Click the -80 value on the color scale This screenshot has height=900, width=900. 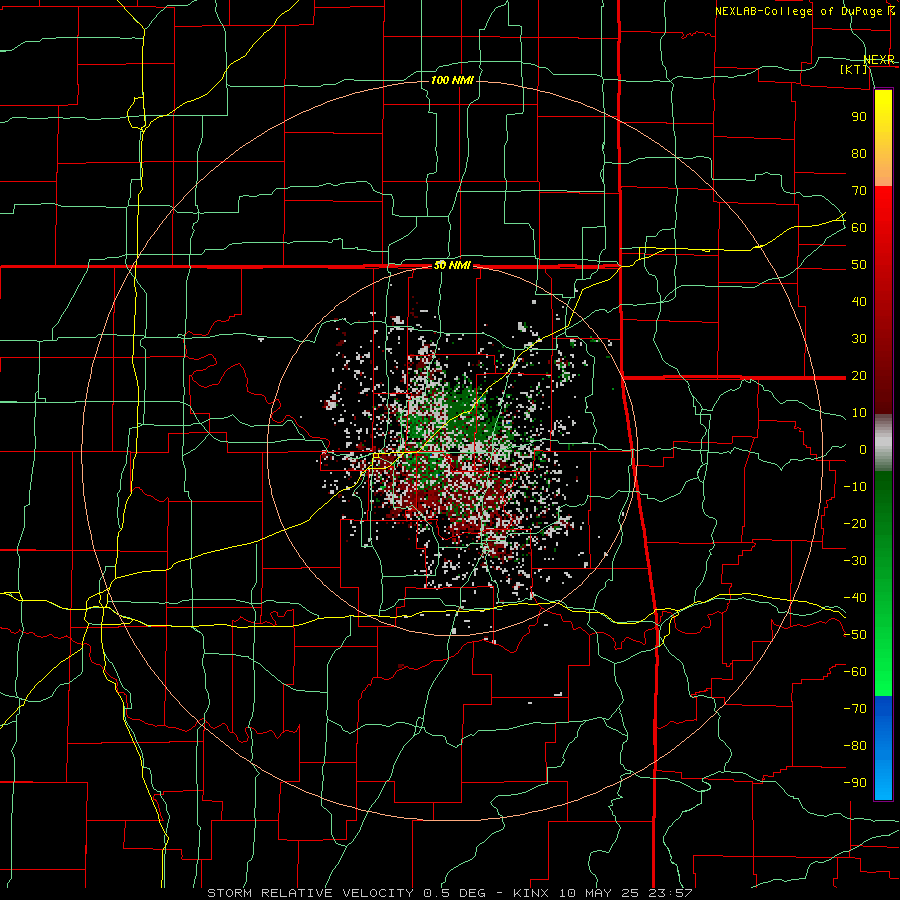[855, 746]
